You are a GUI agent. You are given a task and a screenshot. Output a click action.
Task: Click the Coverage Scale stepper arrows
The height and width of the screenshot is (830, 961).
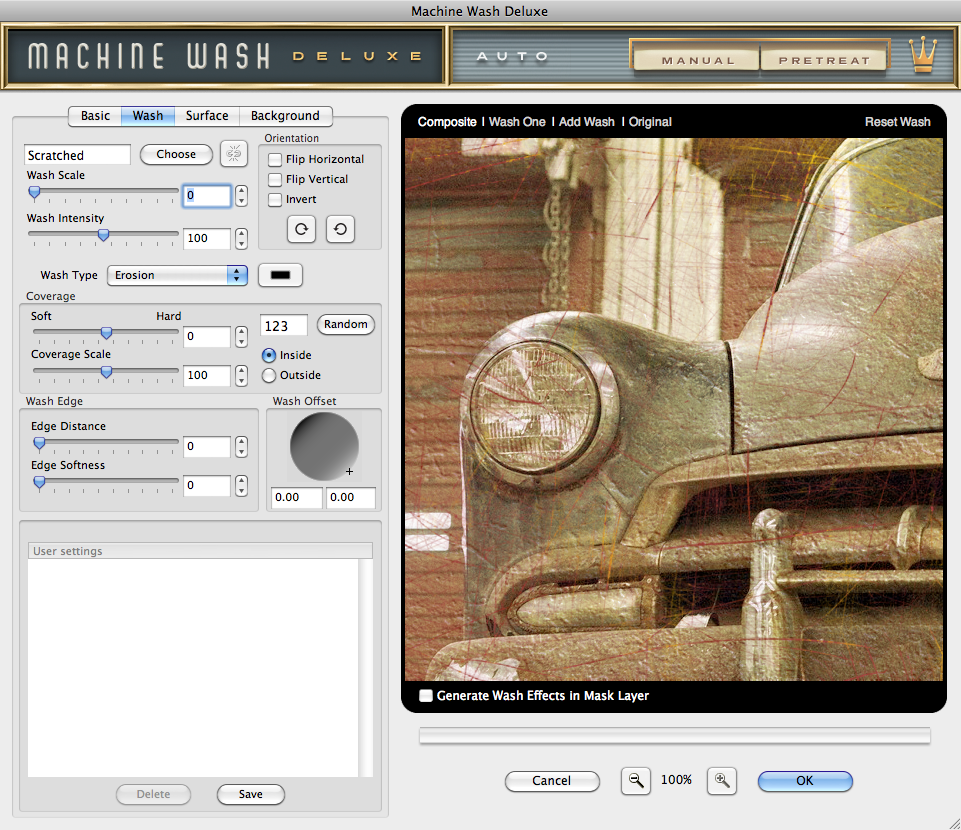pos(241,375)
